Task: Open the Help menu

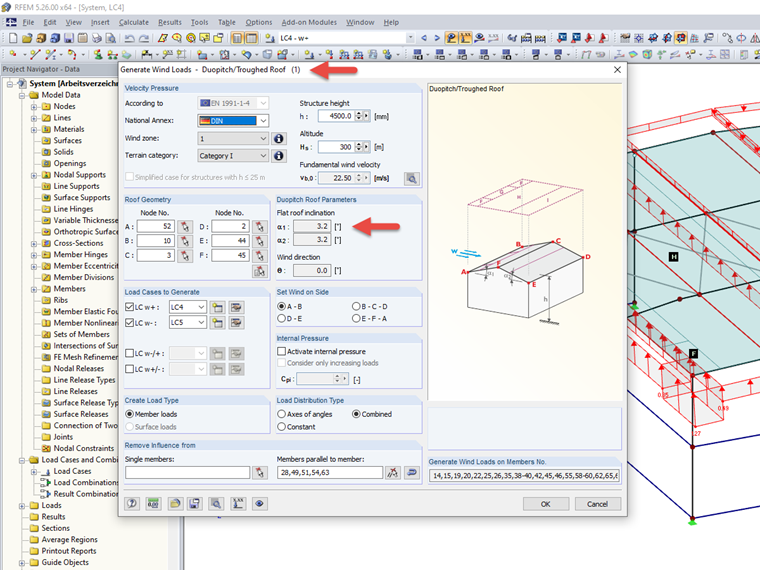Action: tap(391, 22)
